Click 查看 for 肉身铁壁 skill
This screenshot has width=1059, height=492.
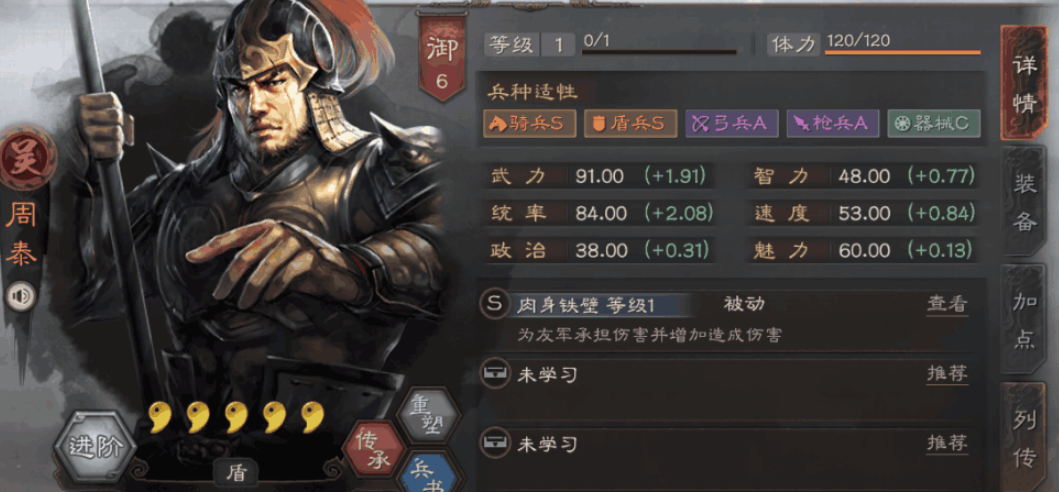947,305
